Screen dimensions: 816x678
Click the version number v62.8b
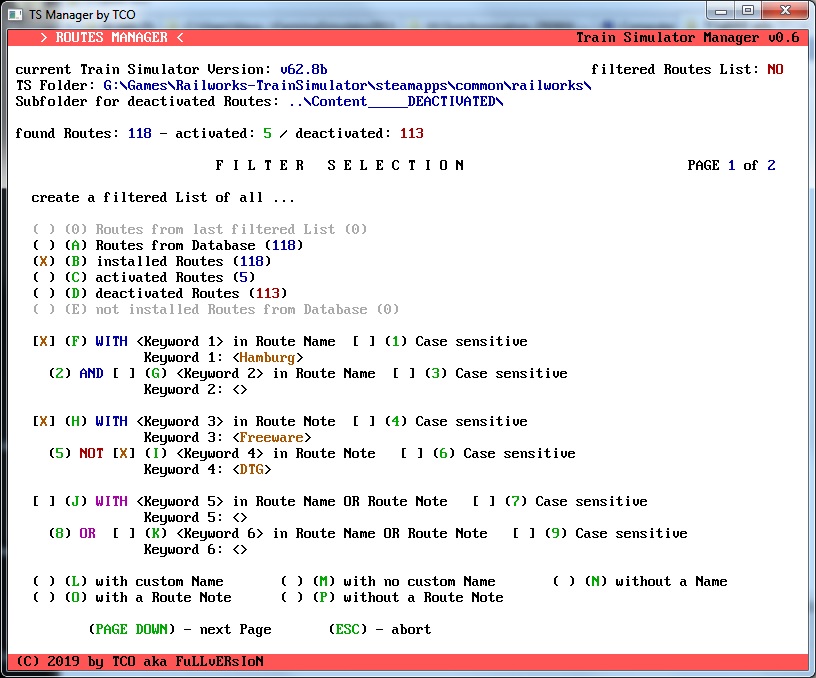pos(304,69)
